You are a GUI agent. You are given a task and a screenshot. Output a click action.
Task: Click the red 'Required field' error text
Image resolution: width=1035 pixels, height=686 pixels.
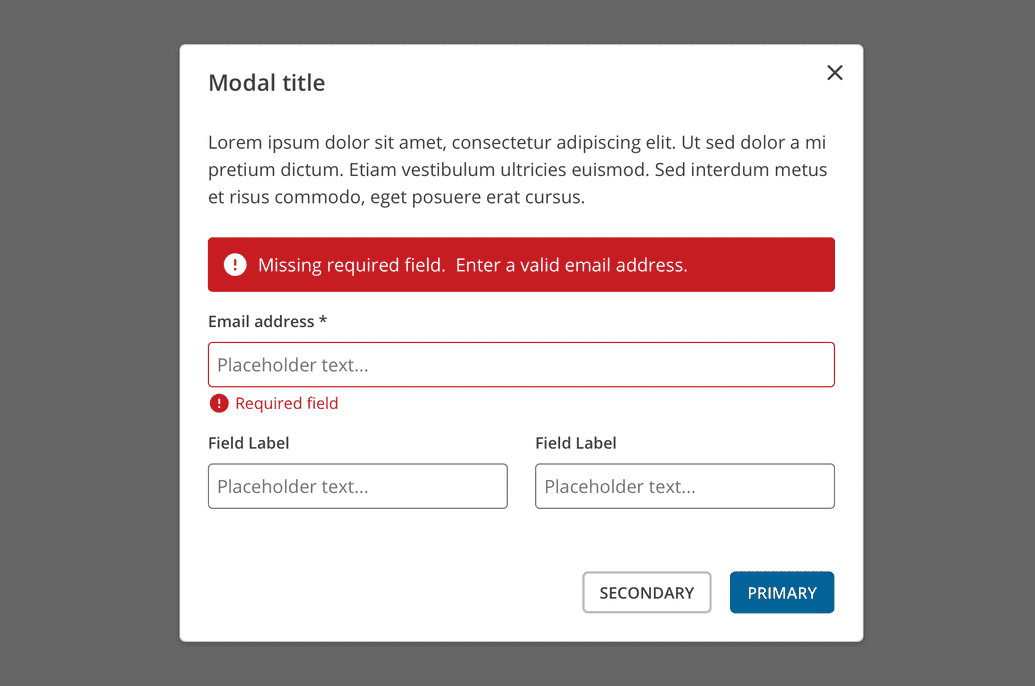click(x=287, y=403)
